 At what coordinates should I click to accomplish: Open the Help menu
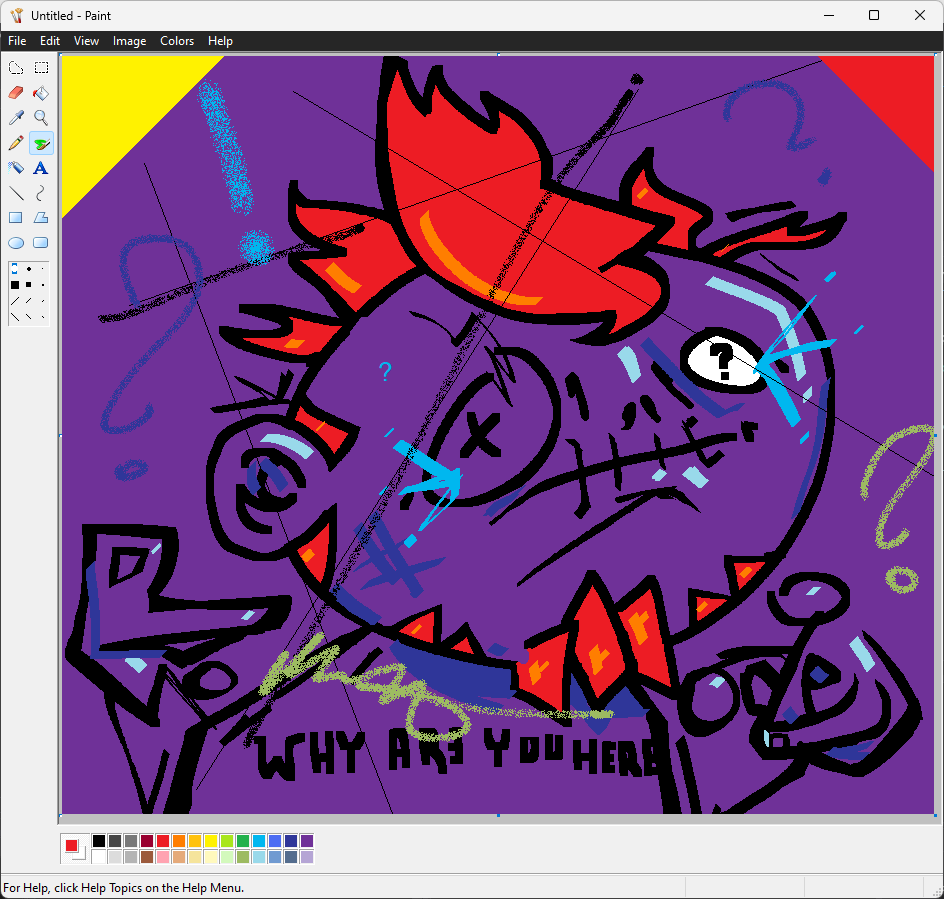click(220, 41)
